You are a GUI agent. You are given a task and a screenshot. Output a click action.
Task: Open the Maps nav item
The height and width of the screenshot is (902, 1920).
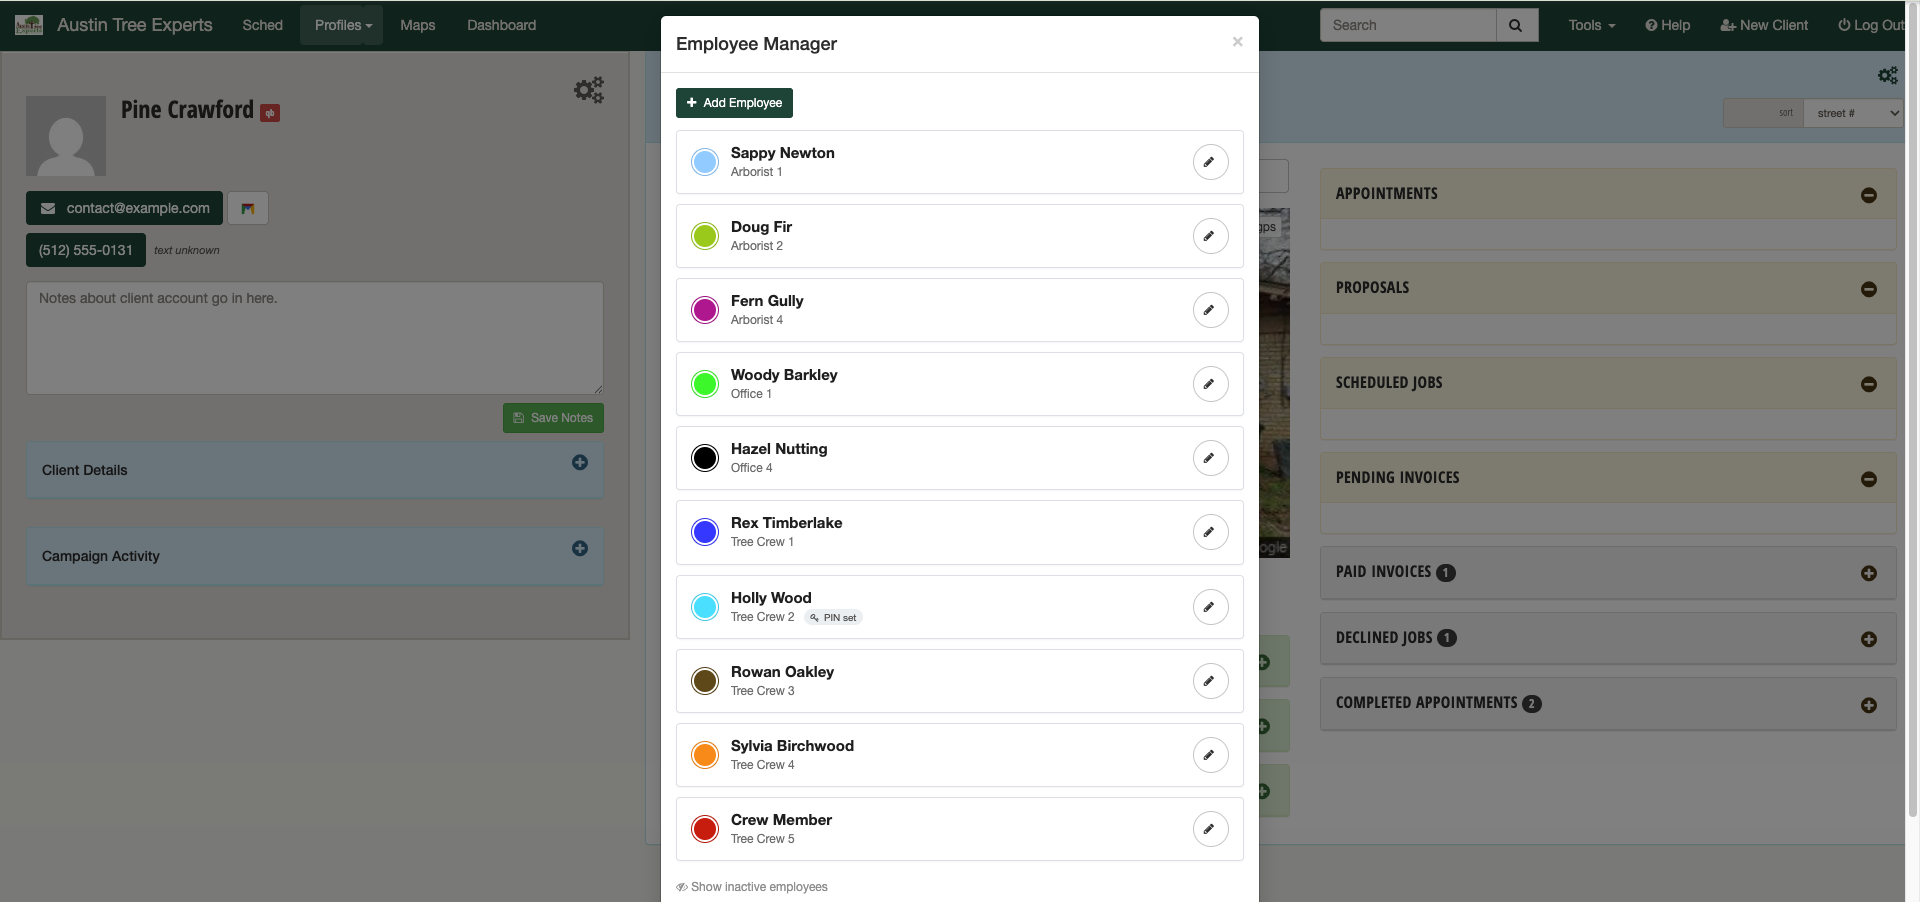417,25
